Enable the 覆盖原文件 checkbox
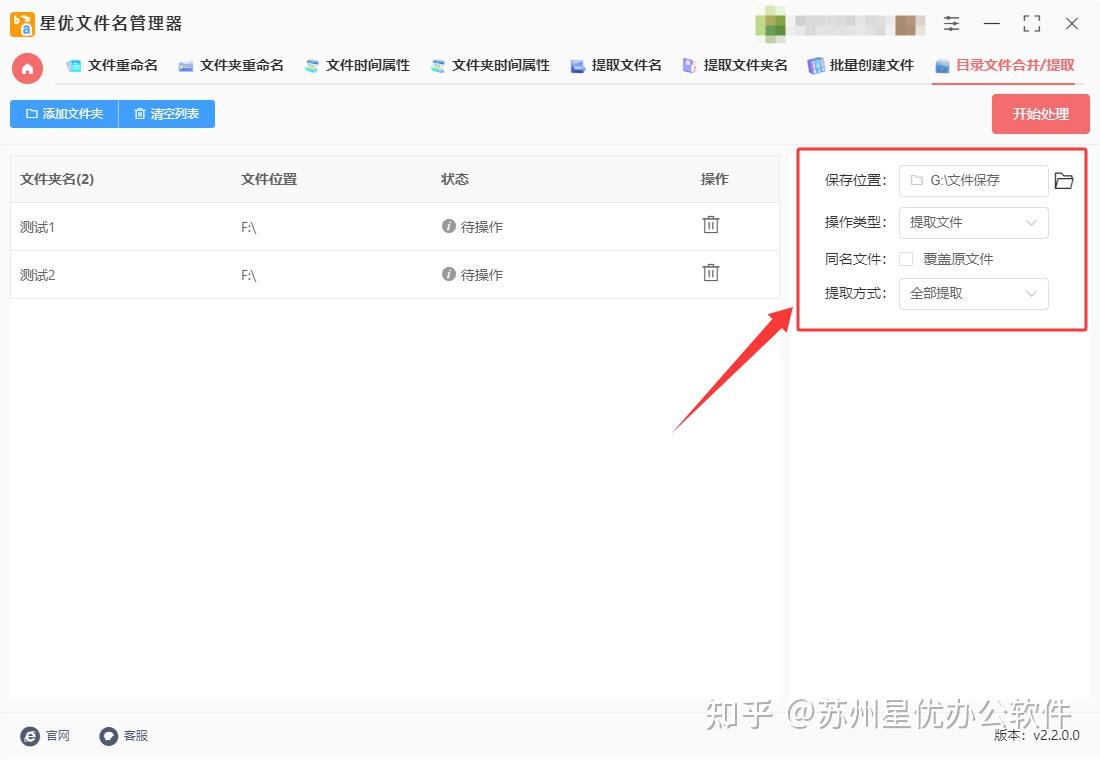Image resolution: width=1100 pixels, height=760 pixels. click(906, 259)
